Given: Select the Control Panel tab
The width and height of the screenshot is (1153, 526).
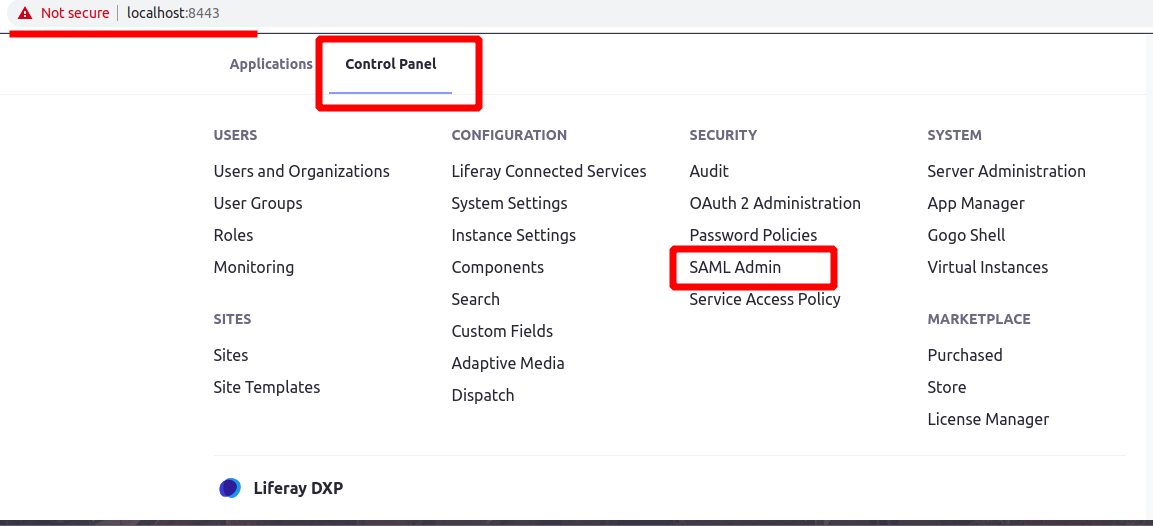Looking at the screenshot, I should [x=390, y=64].
